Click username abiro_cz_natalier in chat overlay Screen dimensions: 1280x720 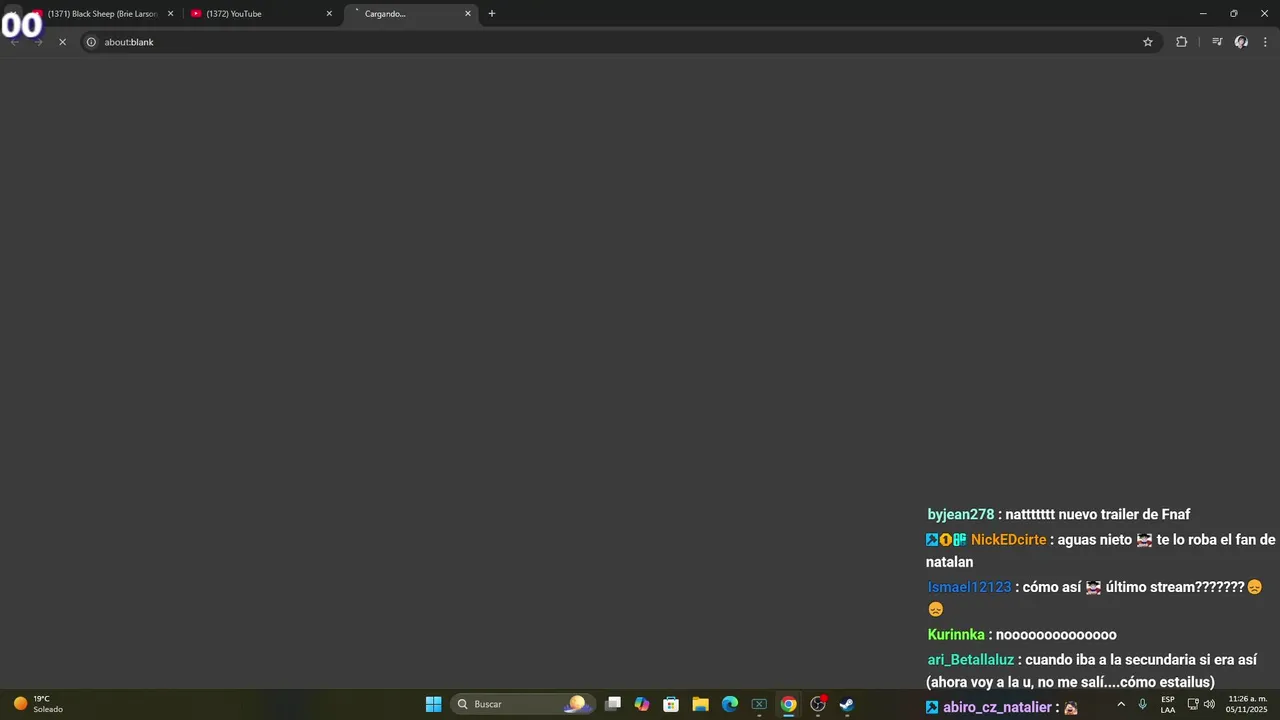tap(997, 707)
